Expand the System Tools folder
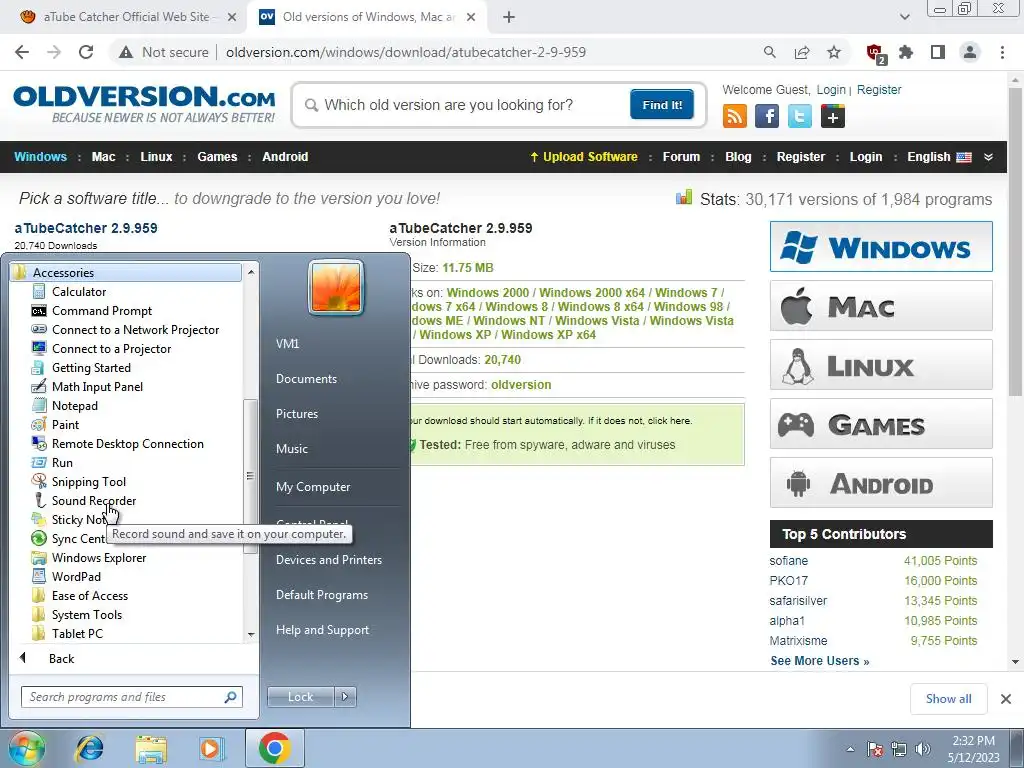 pyautogui.click(x=86, y=615)
